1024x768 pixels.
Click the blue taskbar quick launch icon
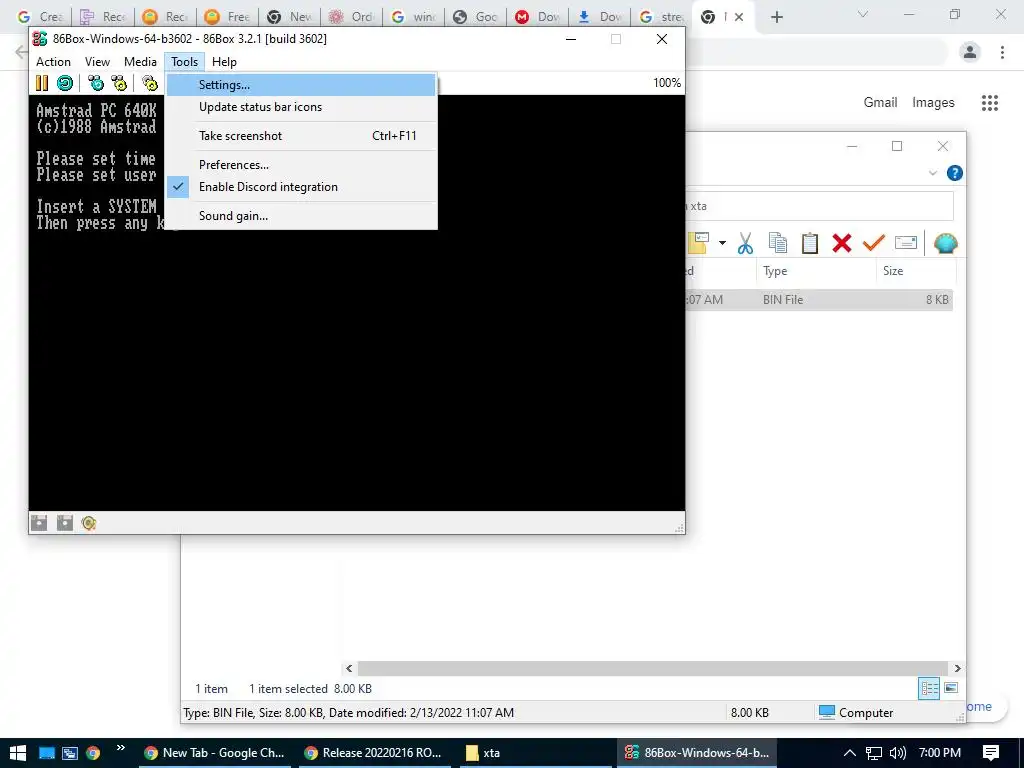46,753
